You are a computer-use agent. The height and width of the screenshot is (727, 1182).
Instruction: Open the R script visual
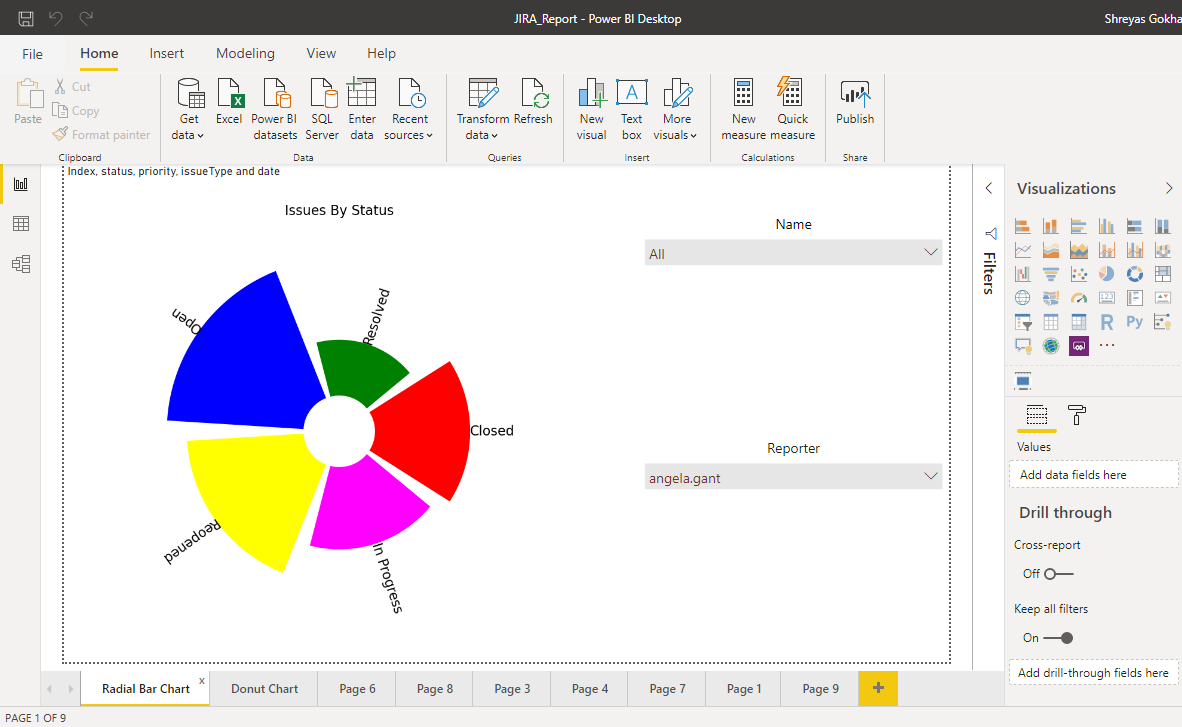pos(1108,322)
